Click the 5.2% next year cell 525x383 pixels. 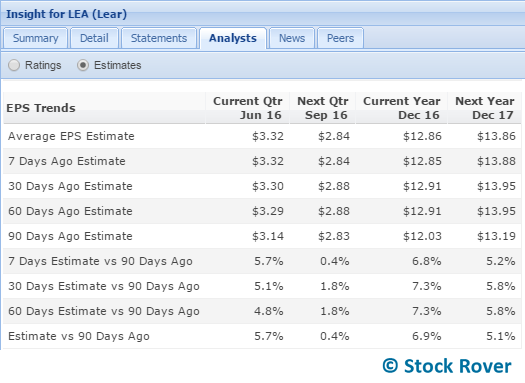coord(501,261)
